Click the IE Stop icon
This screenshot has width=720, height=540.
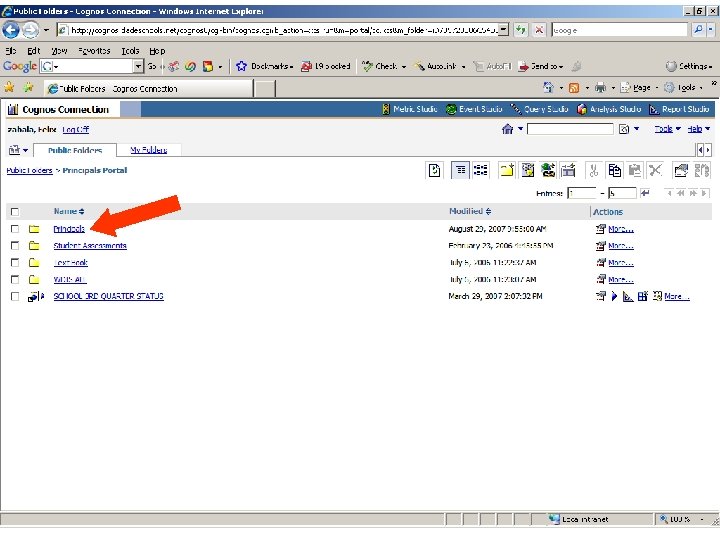point(539,30)
